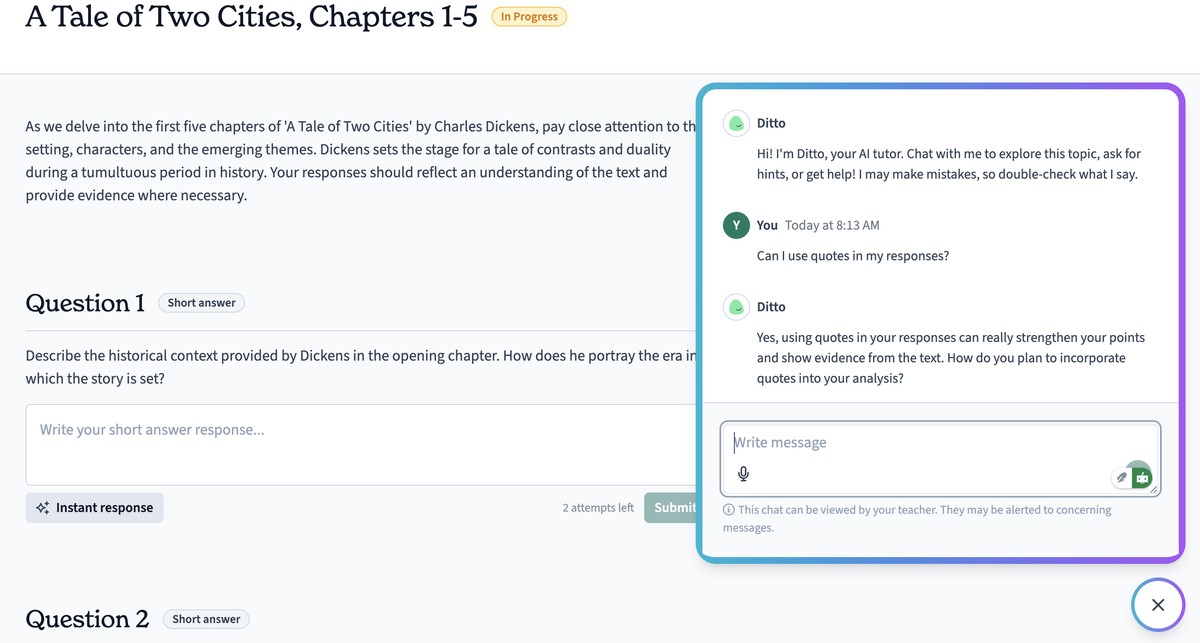Click the '2 attempts left' label
Screen dimensions: 1200x643
click(x=598, y=508)
